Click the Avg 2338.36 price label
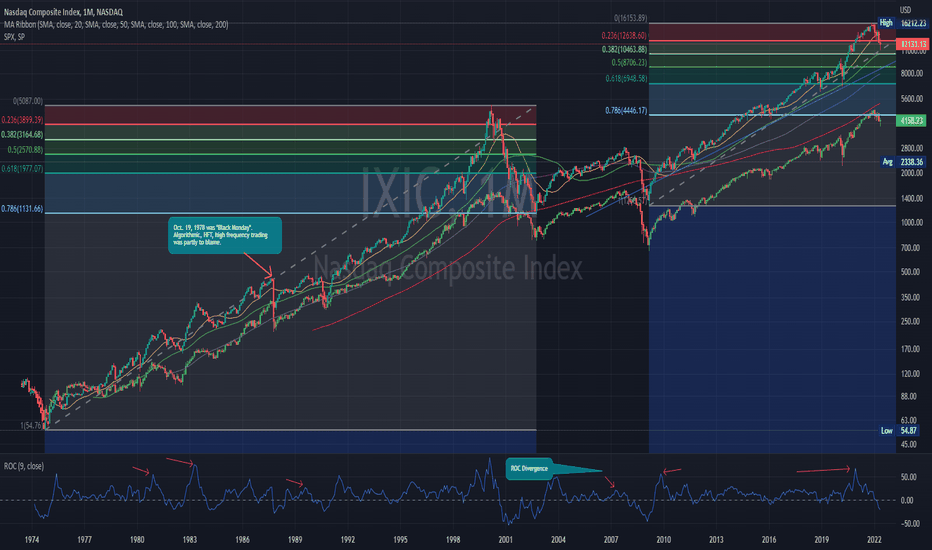Screen dimensions: 932x550 pos(902,162)
